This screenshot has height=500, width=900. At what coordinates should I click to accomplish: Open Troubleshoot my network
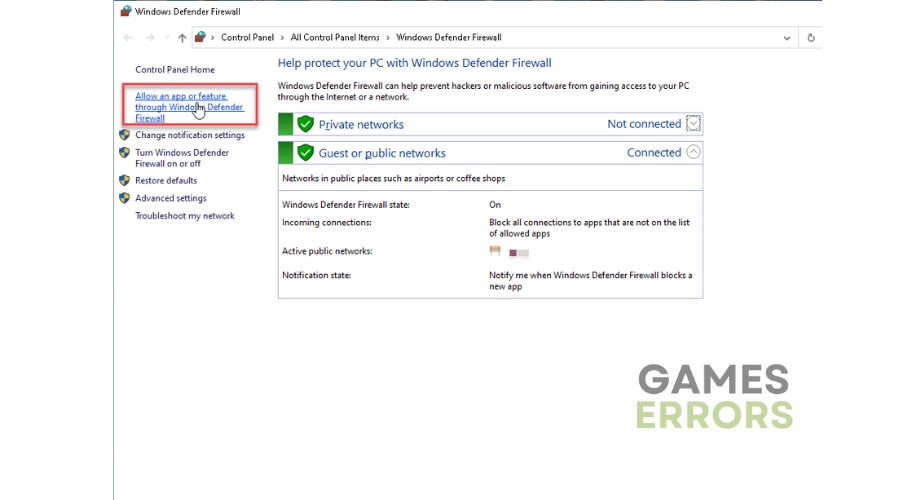click(x=185, y=216)
